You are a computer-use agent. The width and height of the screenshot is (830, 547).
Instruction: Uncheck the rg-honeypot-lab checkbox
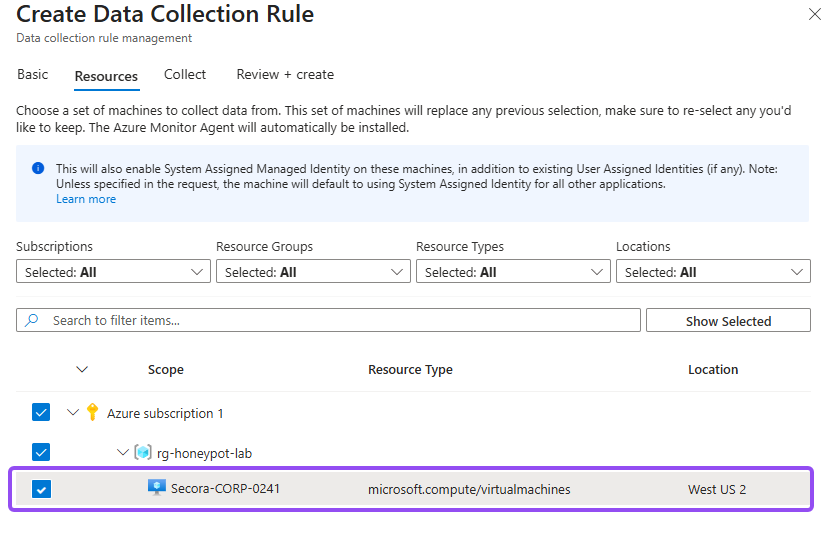coord(41,452)
